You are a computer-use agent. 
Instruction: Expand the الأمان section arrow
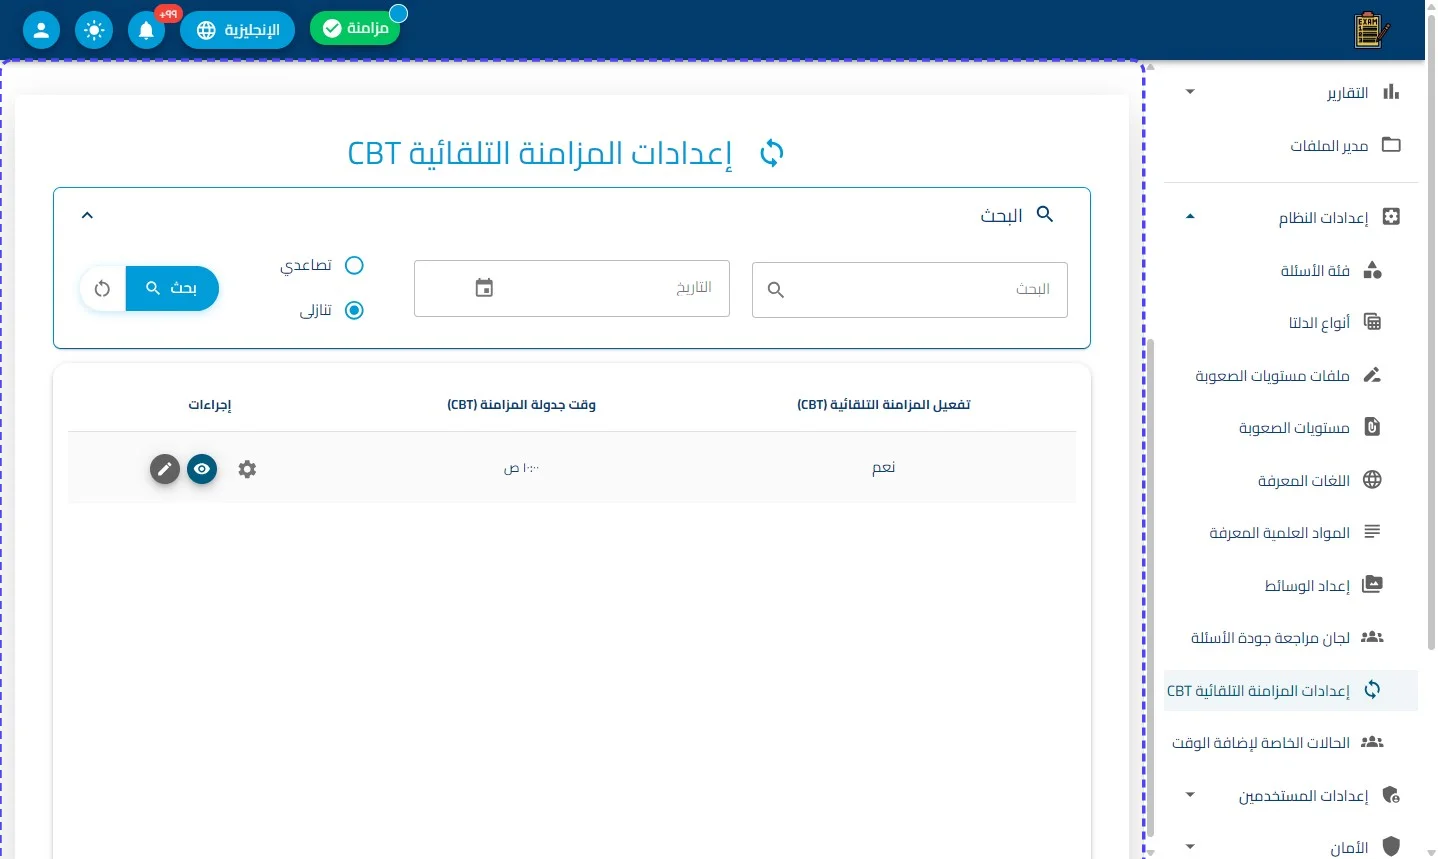[x=1190, y=847]
